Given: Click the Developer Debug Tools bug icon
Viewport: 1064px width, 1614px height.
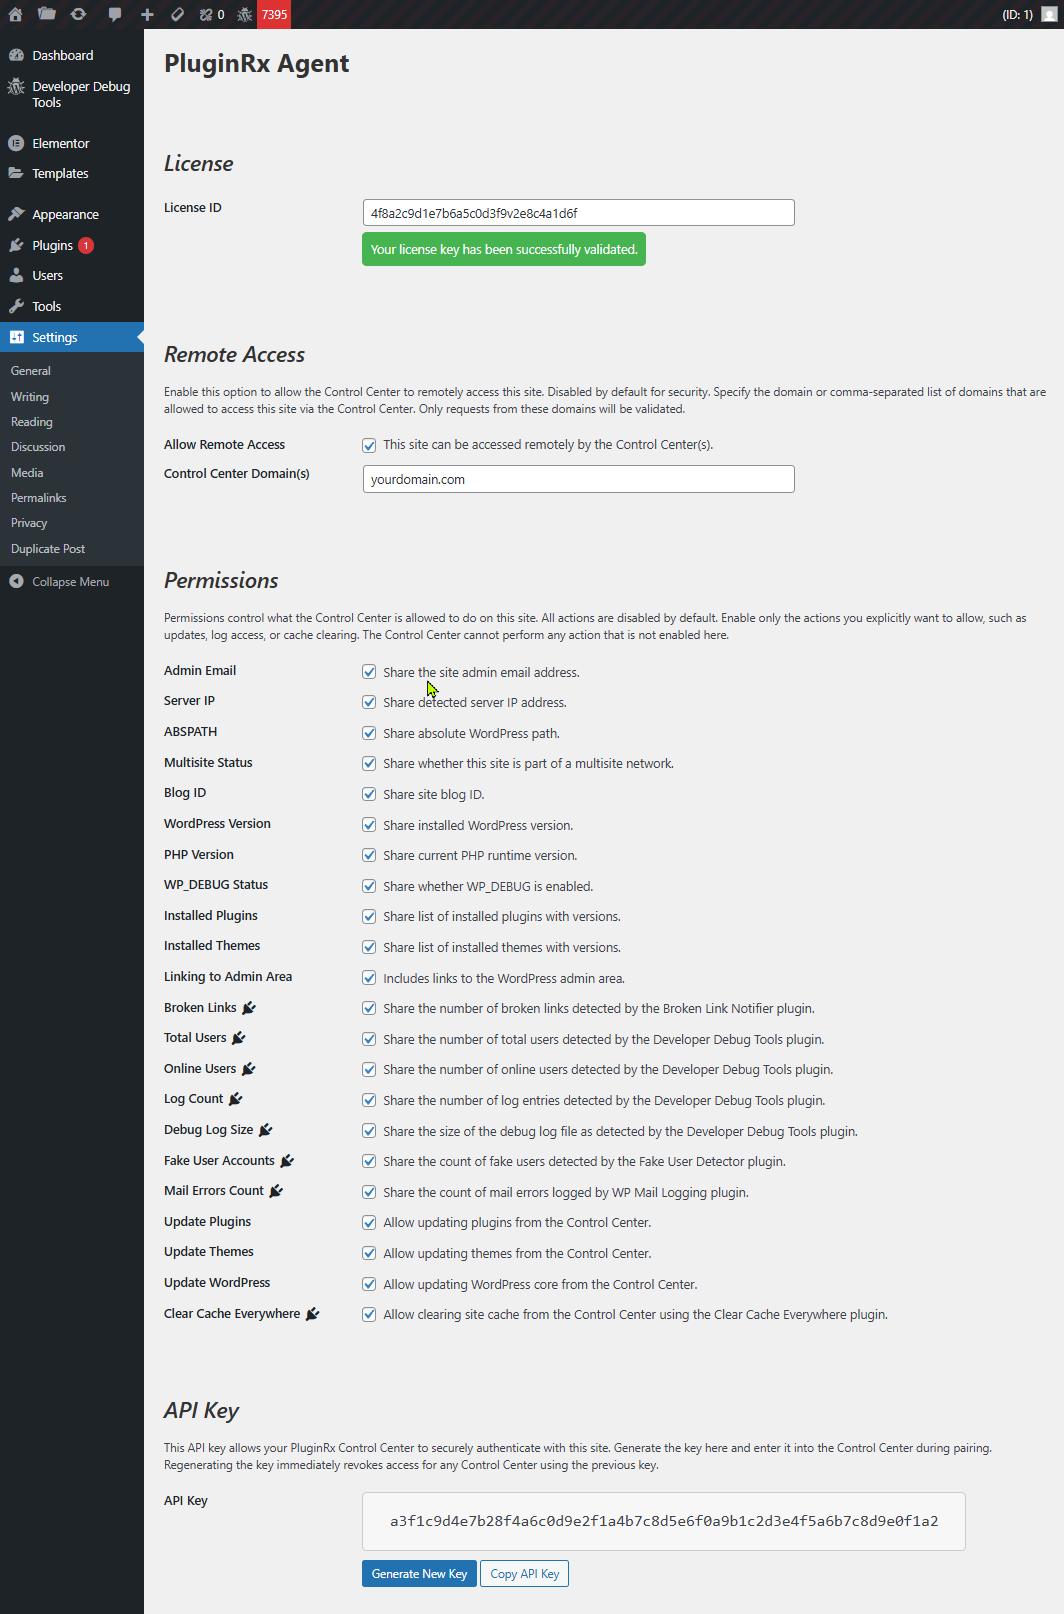Looking at the screenshot, I should pos(16,87).
